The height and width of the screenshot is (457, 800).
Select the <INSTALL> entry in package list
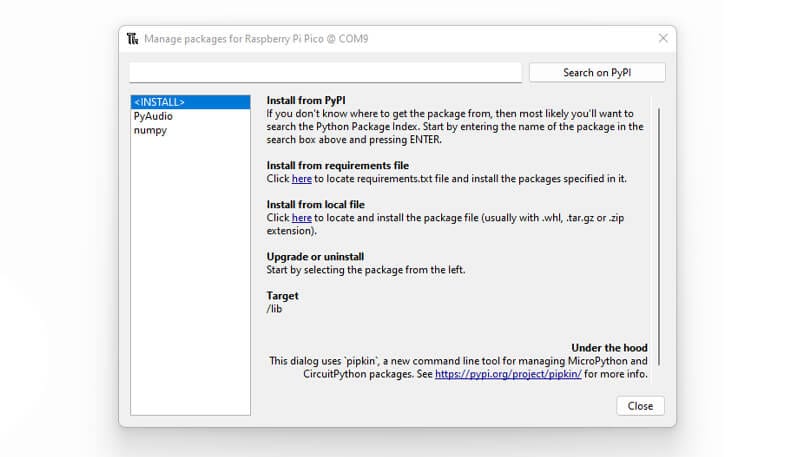point(190,102)
